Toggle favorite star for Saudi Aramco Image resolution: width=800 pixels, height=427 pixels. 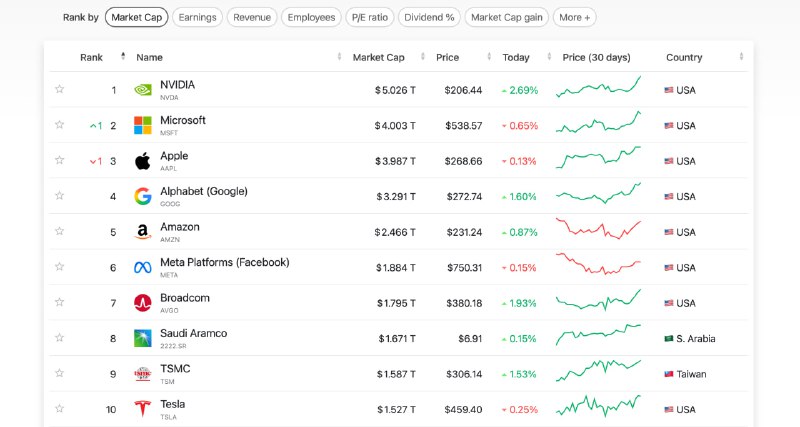point(60,338)
